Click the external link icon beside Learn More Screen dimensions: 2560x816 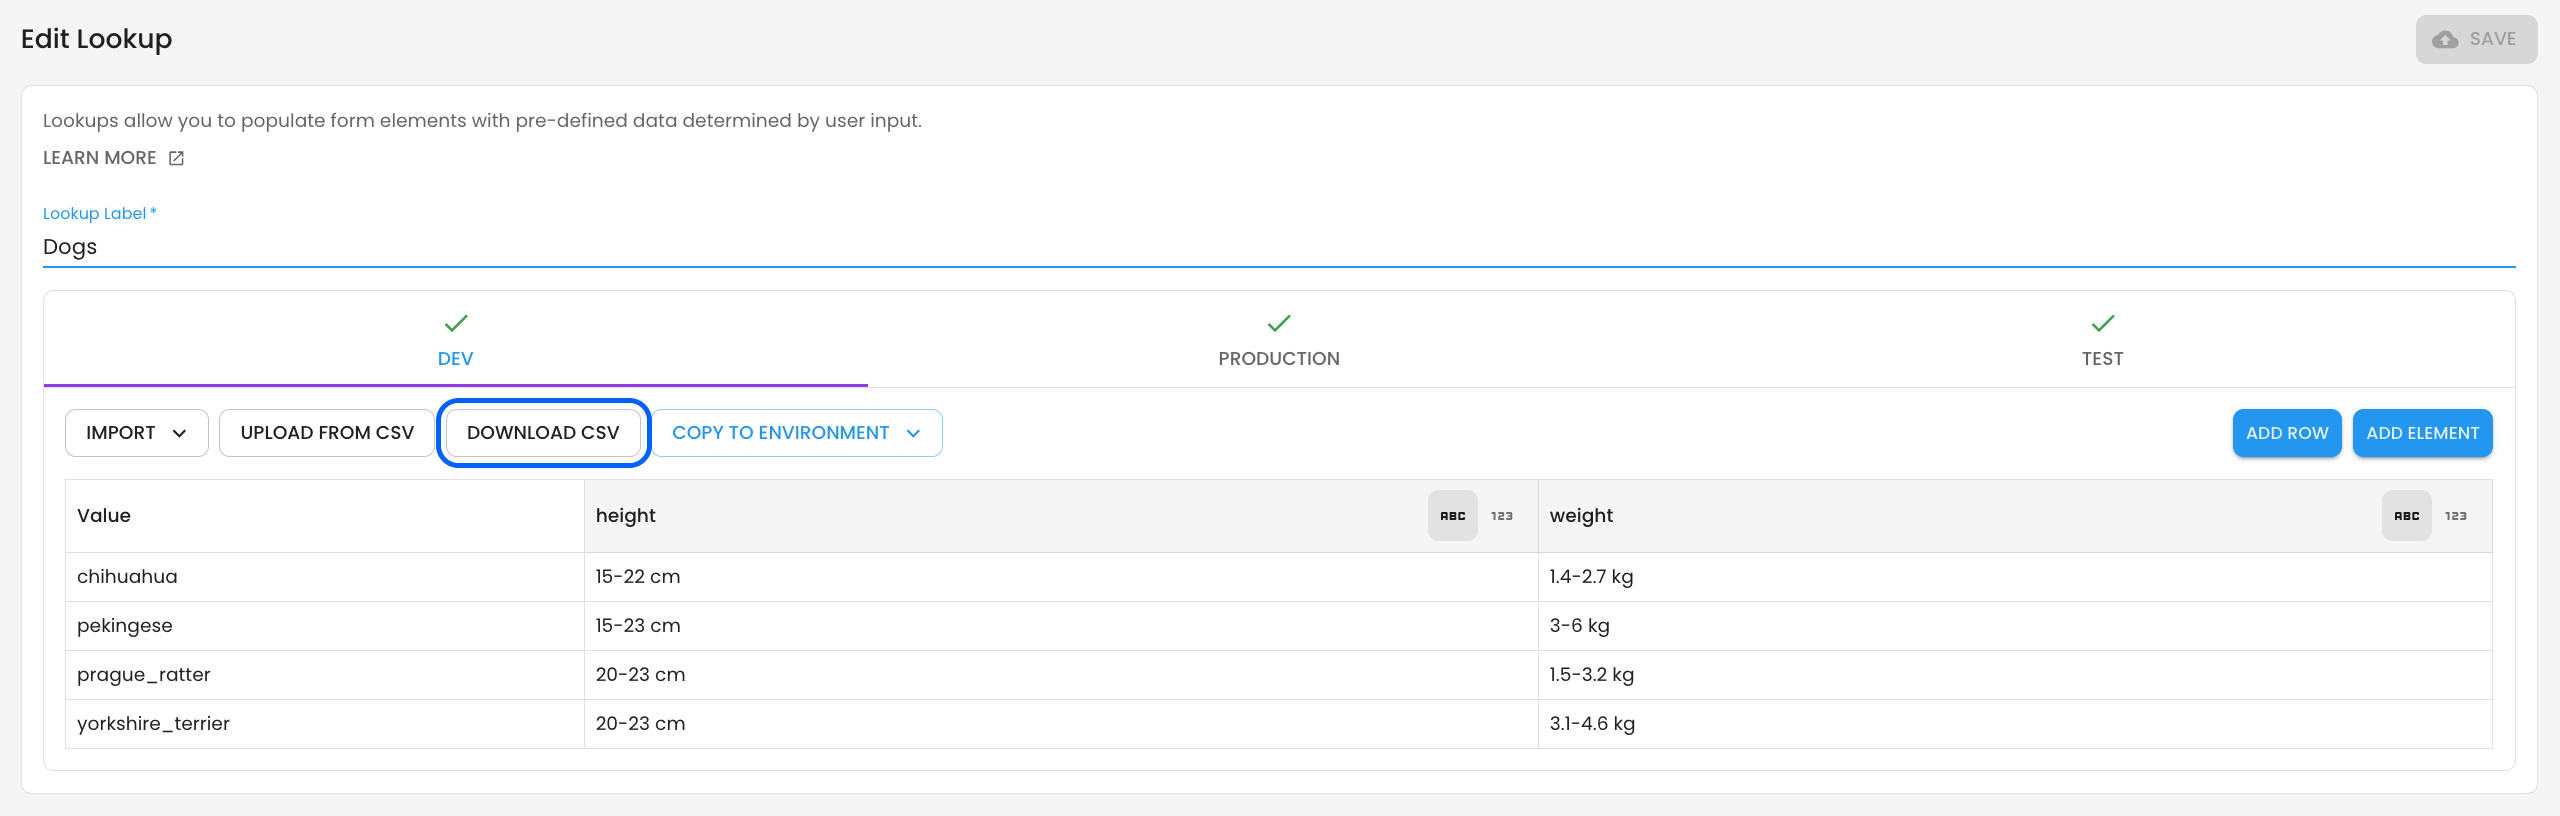tap(176, 158)
